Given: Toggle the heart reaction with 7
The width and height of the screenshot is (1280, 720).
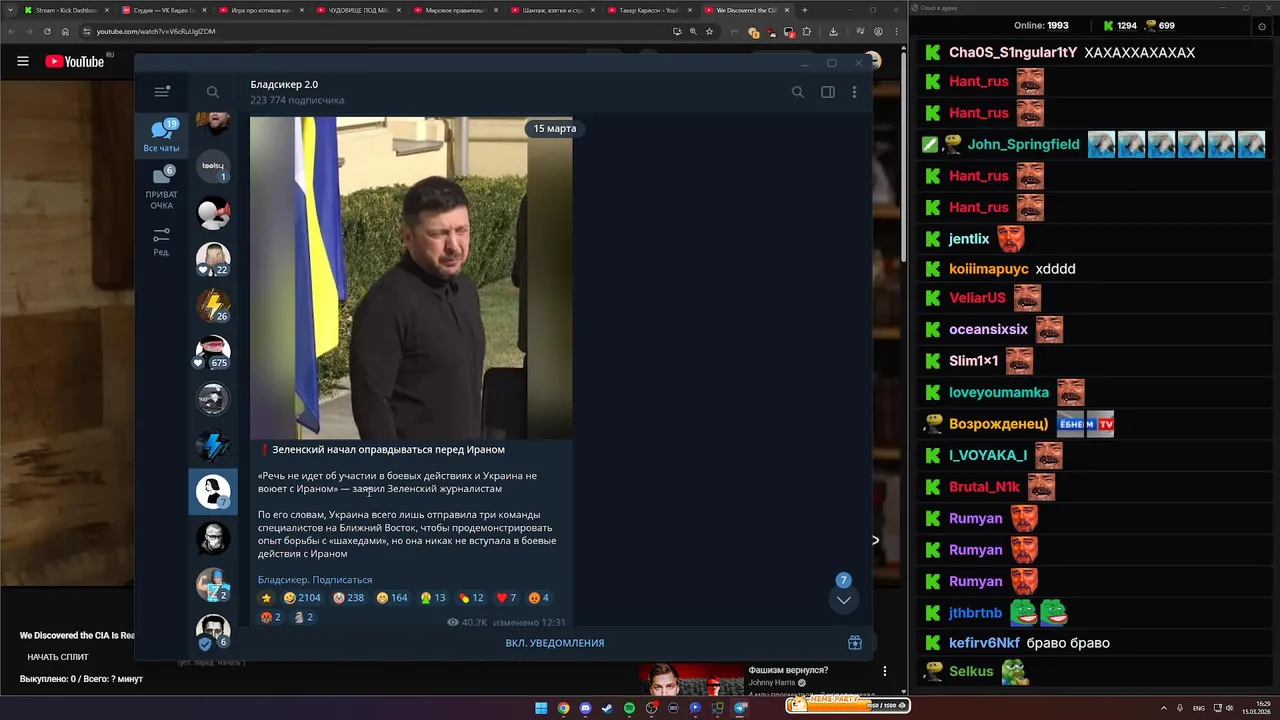Looking at the screenshot, I should 506,598.
